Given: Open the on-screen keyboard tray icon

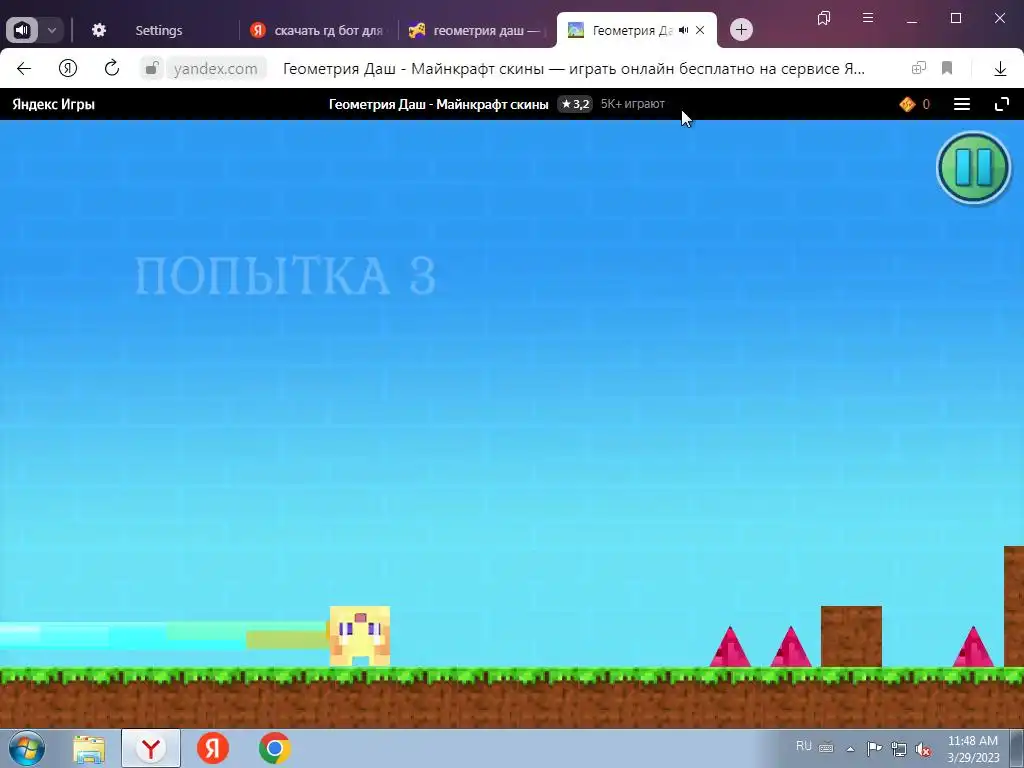Looking at the screenshot, I should pyautogui.click(x=826, y=748).
